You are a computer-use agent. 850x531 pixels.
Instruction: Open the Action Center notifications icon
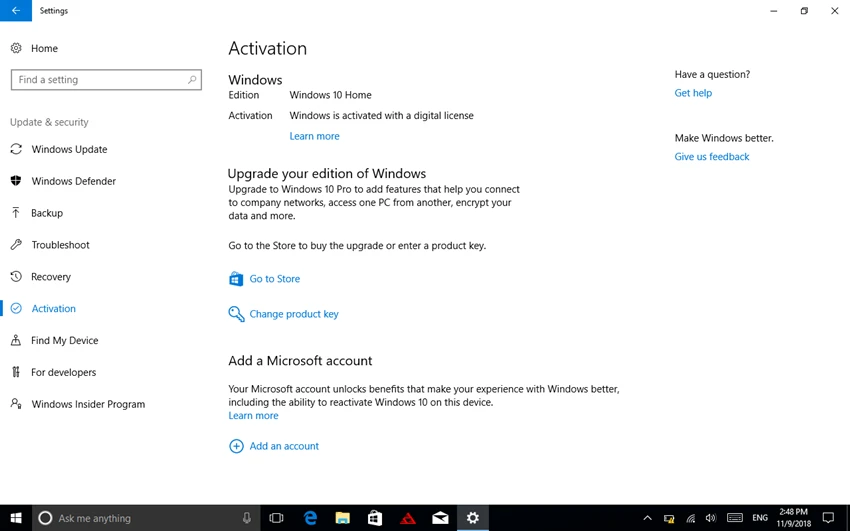tap(828, 518)
